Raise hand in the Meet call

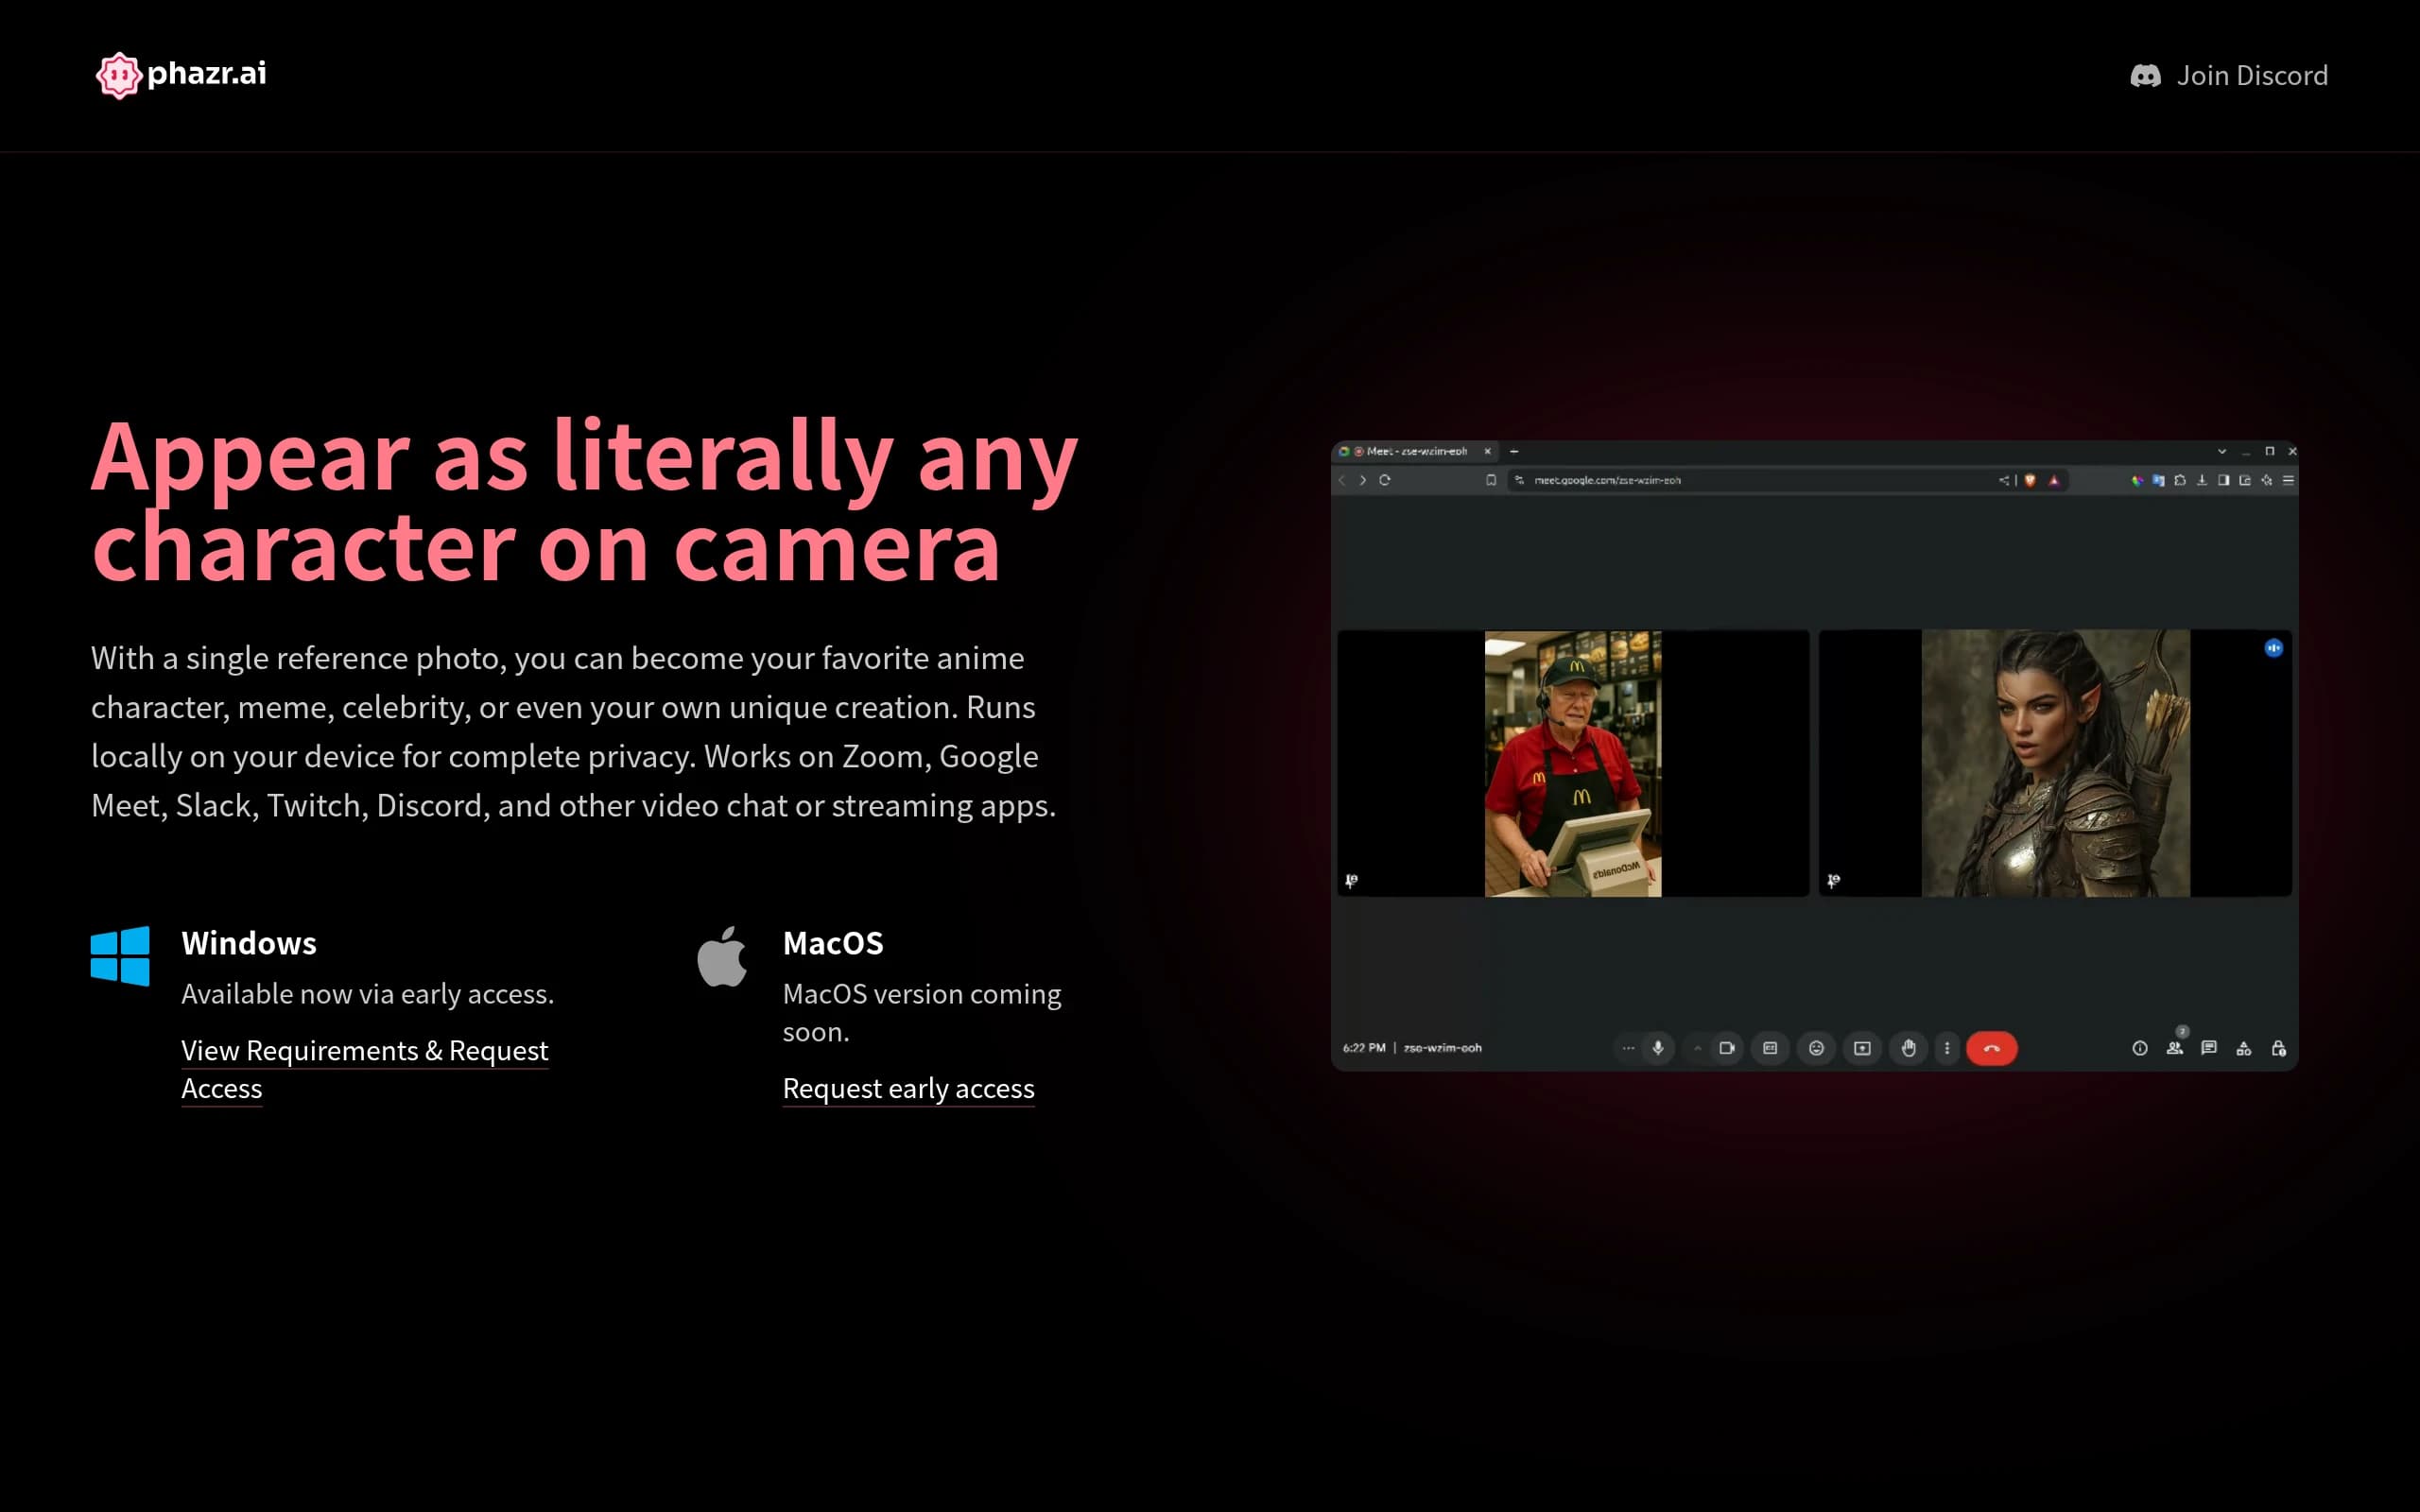tap(1908, 1048)
